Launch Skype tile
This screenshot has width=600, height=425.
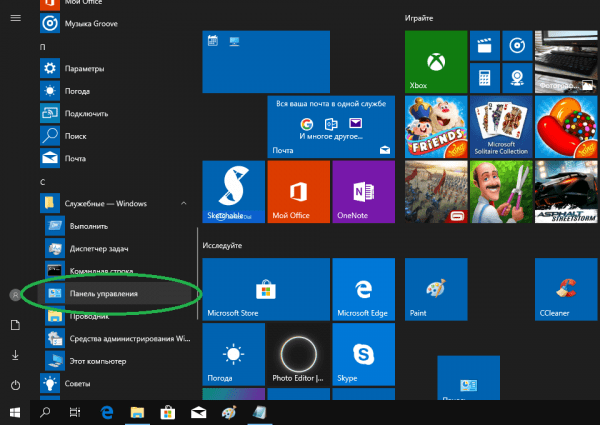click(x=364, y=354)
